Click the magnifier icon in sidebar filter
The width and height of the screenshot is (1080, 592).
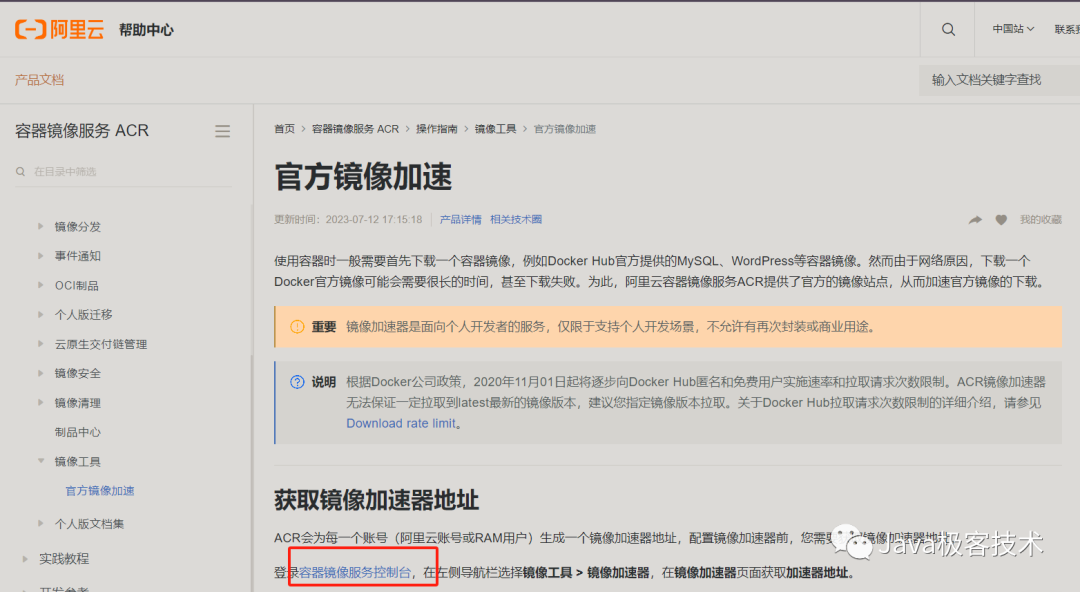pos(21,172)
